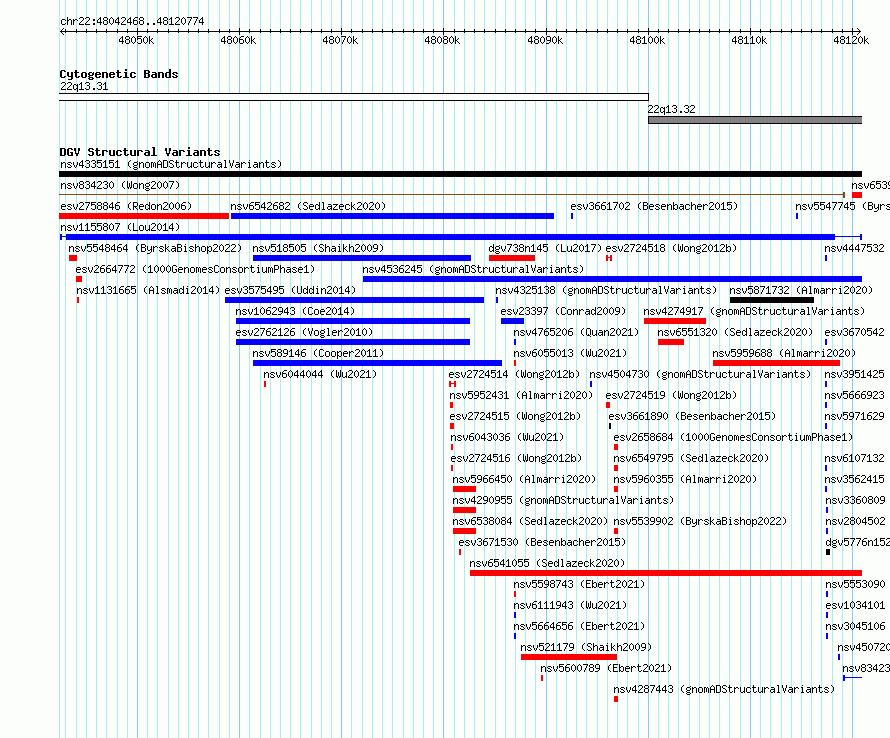Image resolution: width=890 pixels, height=738 pixels.
Task: Click the red nsv4274917 gnomAD variant bar
Action: [x=675, y=321]
